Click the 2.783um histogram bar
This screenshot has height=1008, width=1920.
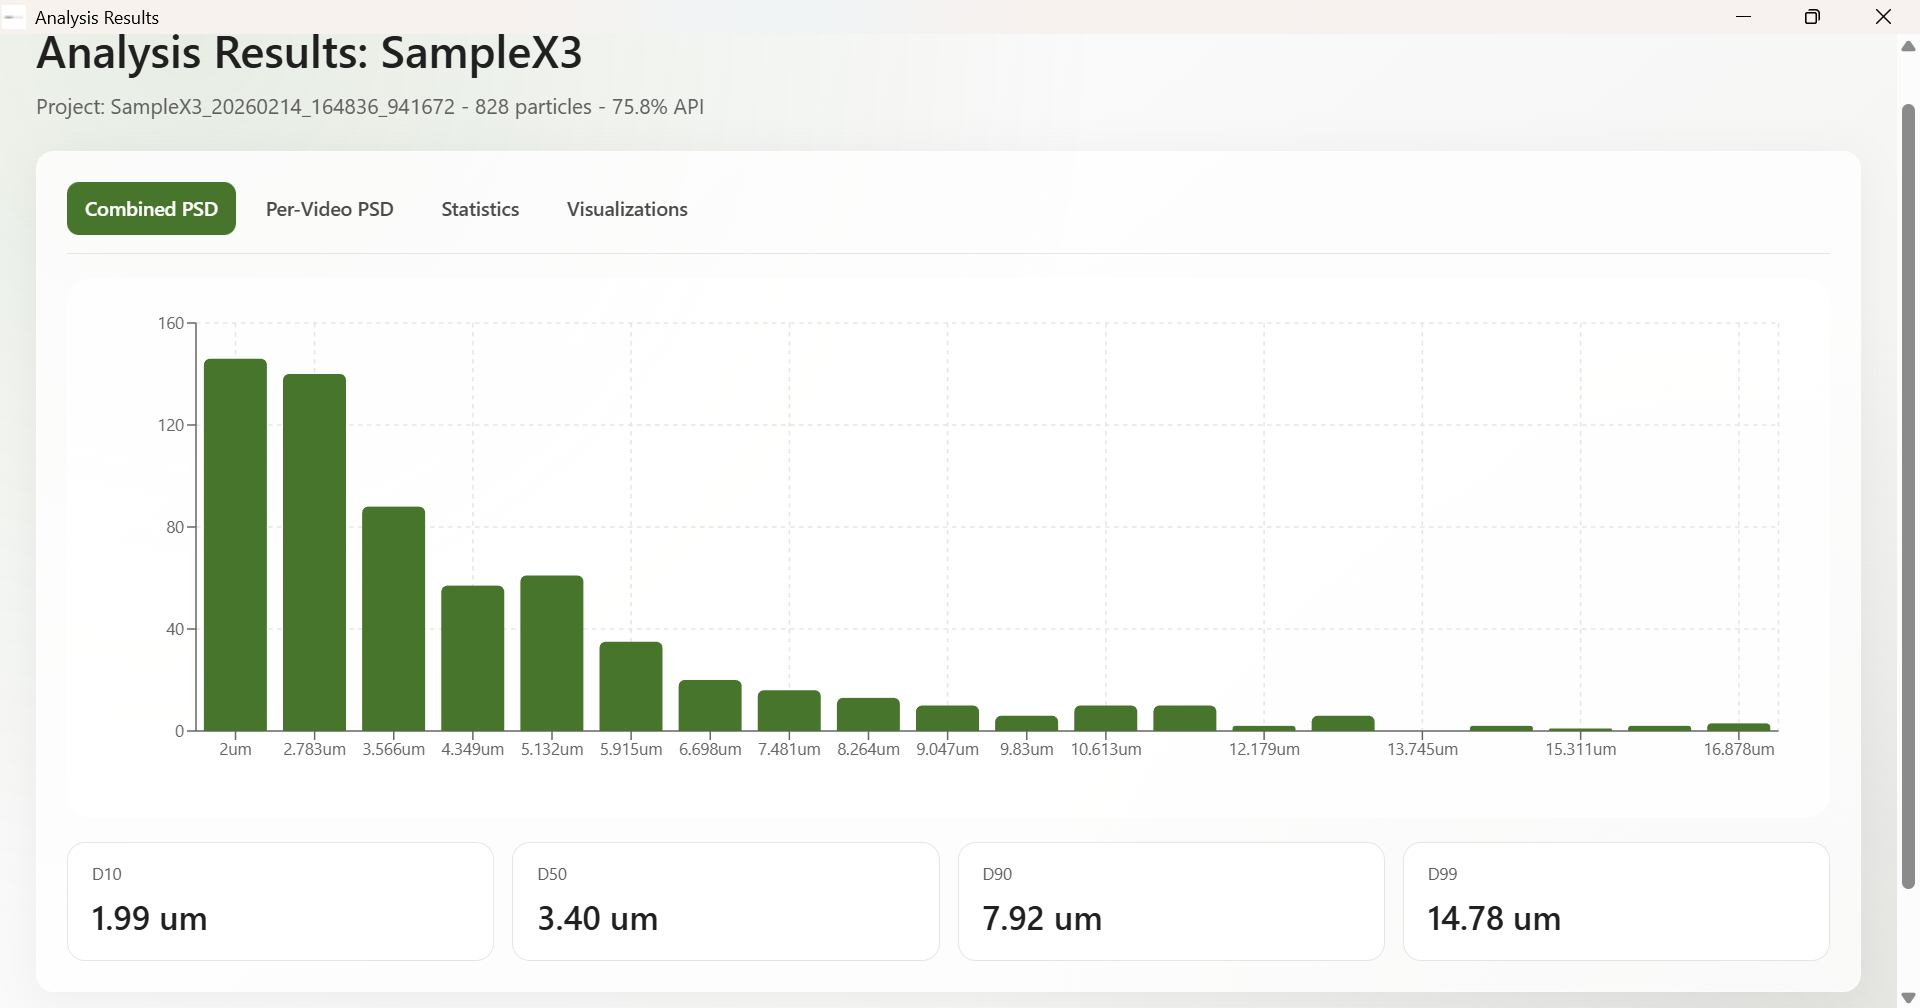point(314,553)
